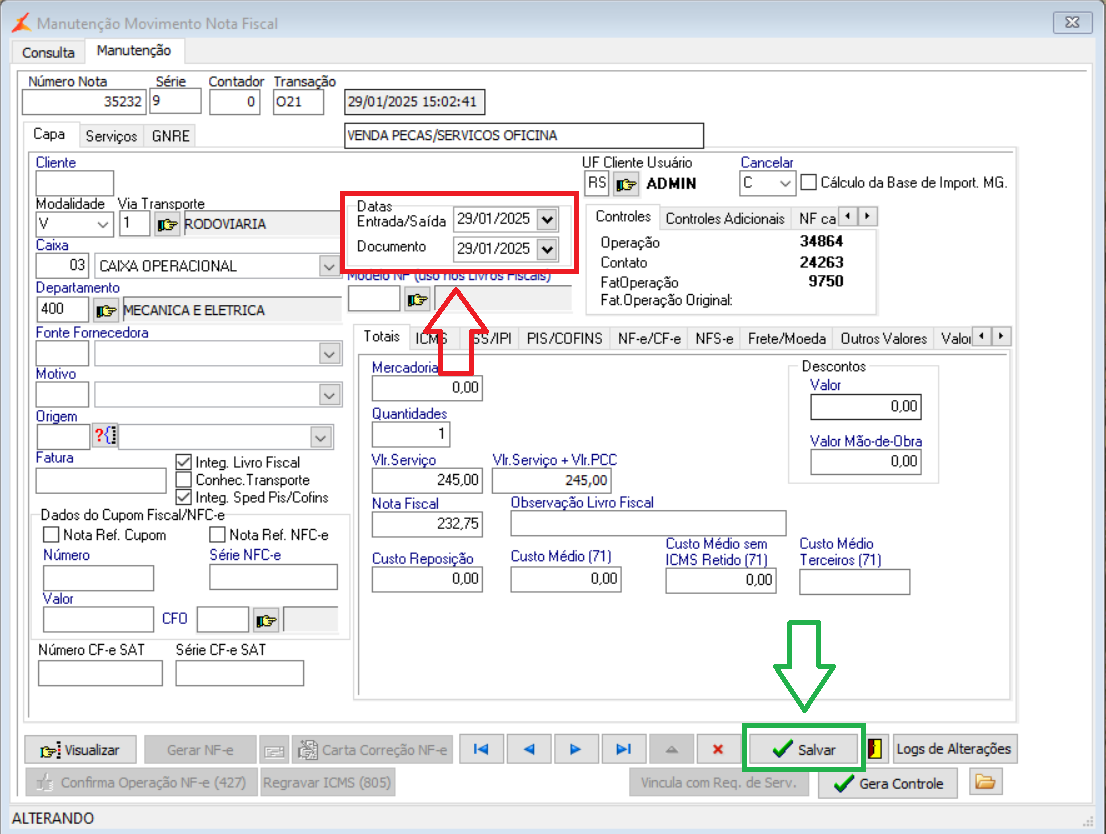
Task: Click the Valor Mão-de-Obra field
Action: click(x=865, y=462)
